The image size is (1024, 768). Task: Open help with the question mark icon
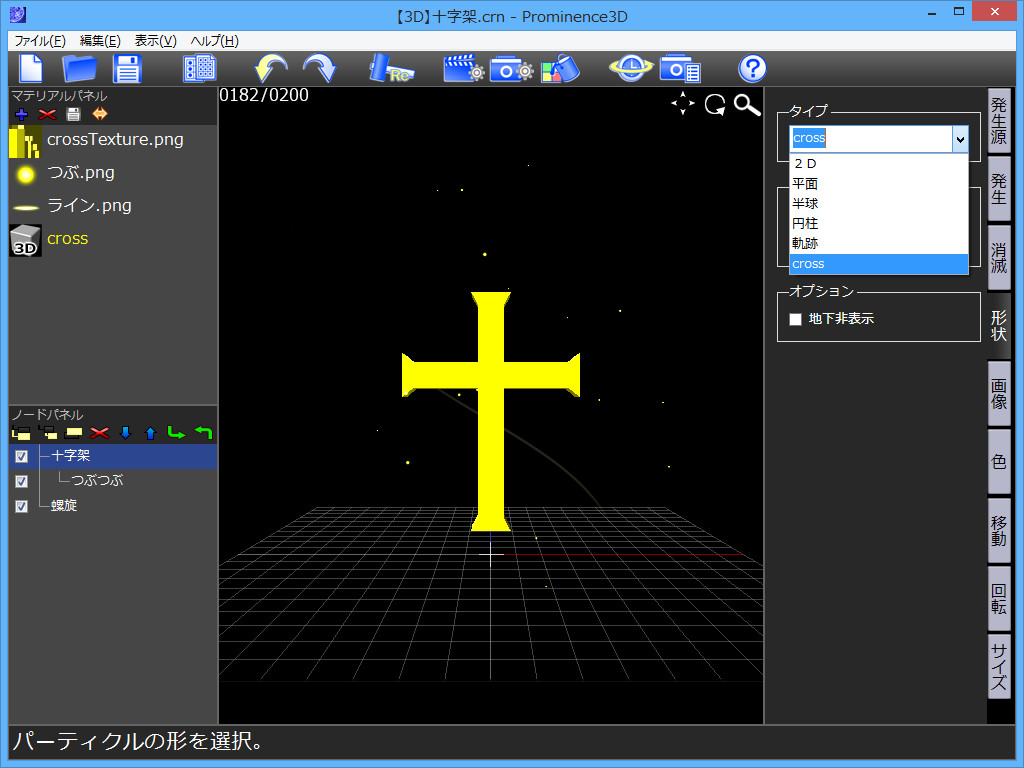[752, 69]
